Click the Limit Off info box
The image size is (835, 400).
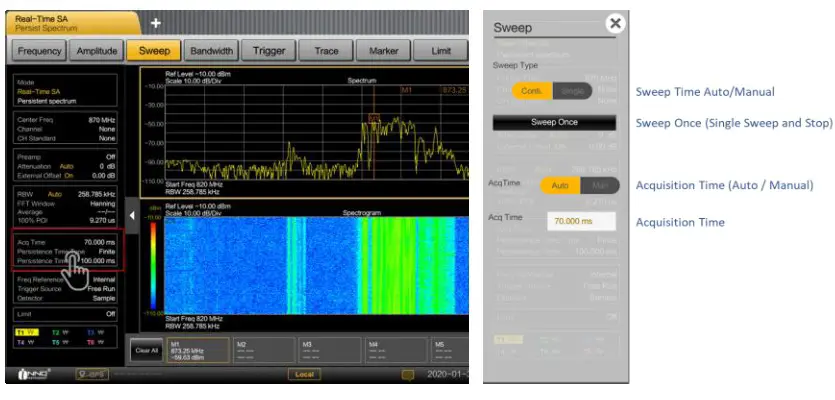coord(66,314)
